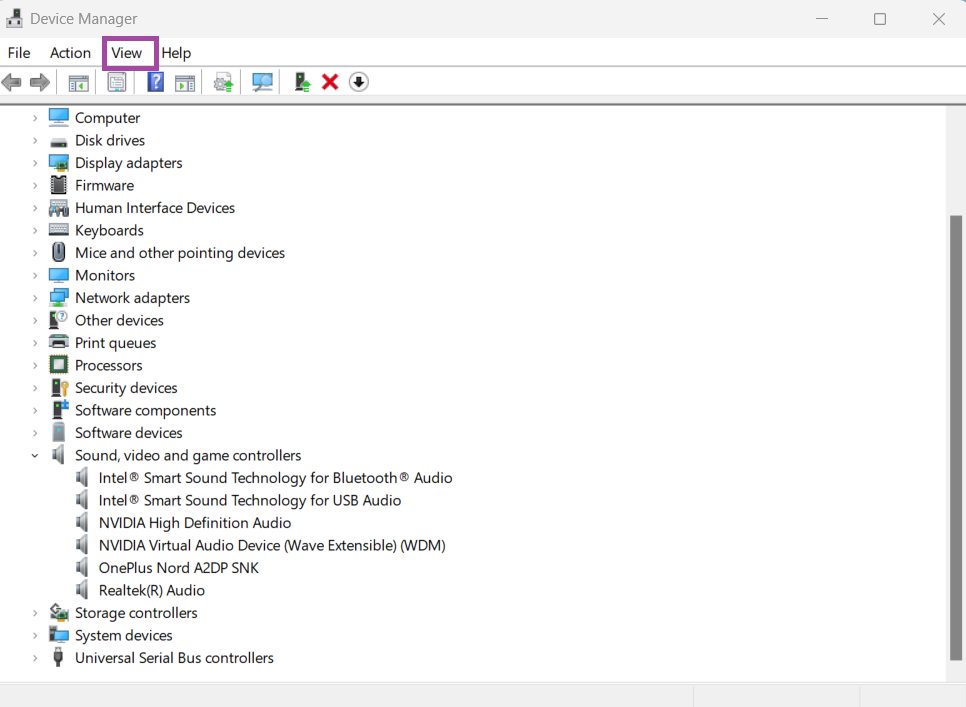Click the Back arrow toolbar icon
966x707 pixels.
[12, 82]
